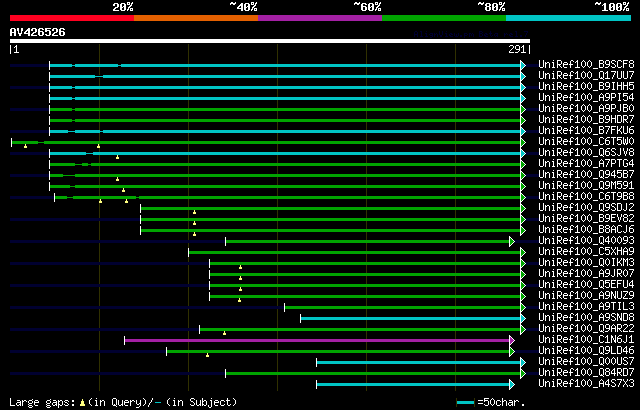
Task: Click the UniRef100_B8ACJ6 label
Action: click(586, 230)
